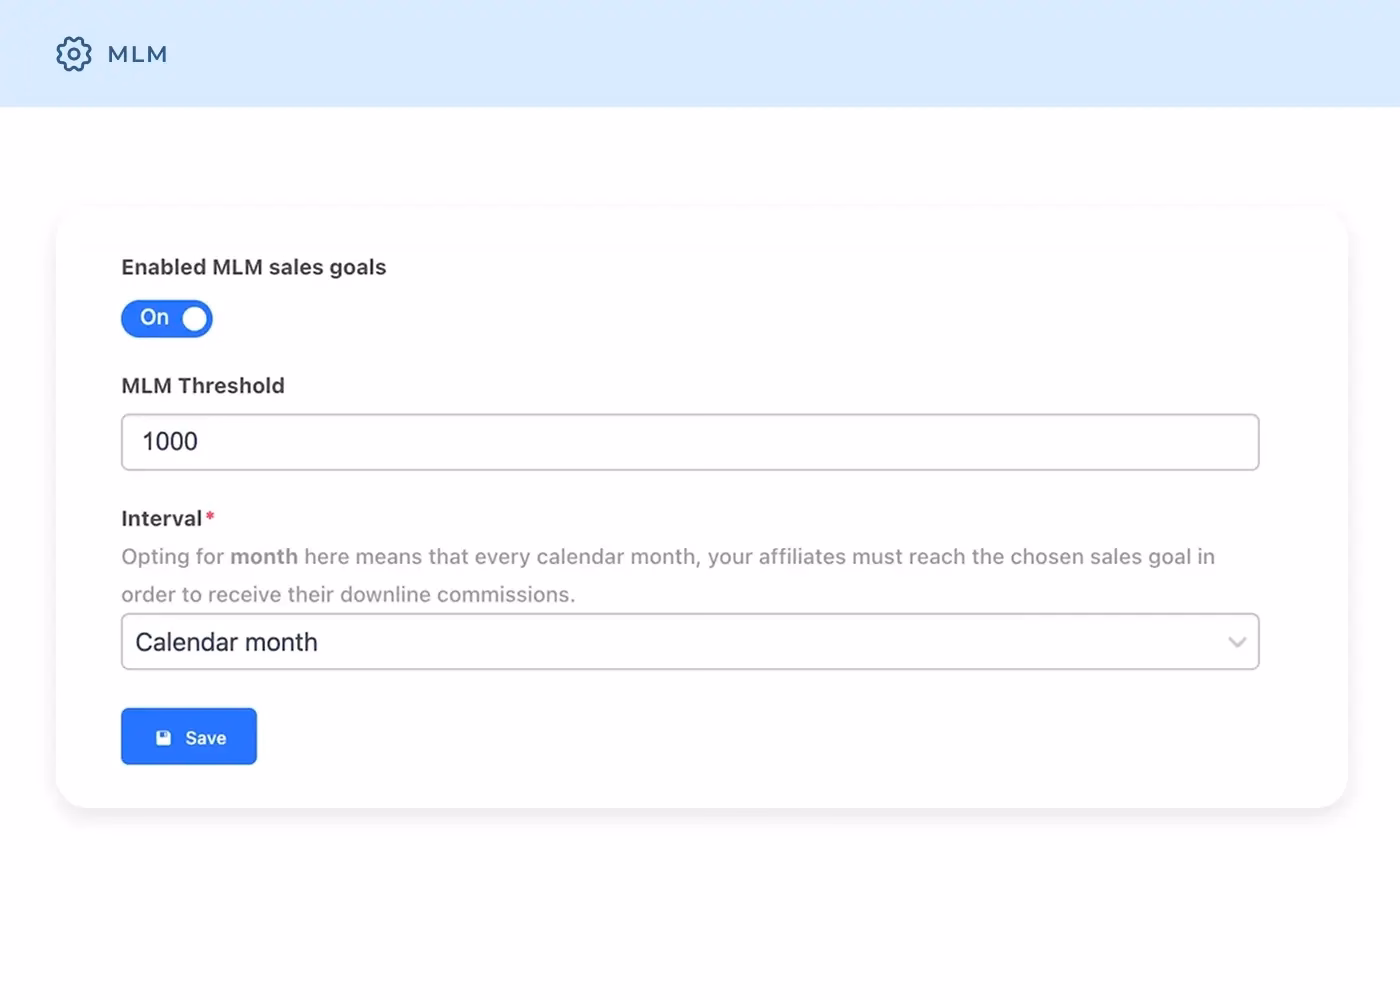Click the bold "month" word in description
This screenshot has width=1400, height=1000.
click(x=264, y=557)
